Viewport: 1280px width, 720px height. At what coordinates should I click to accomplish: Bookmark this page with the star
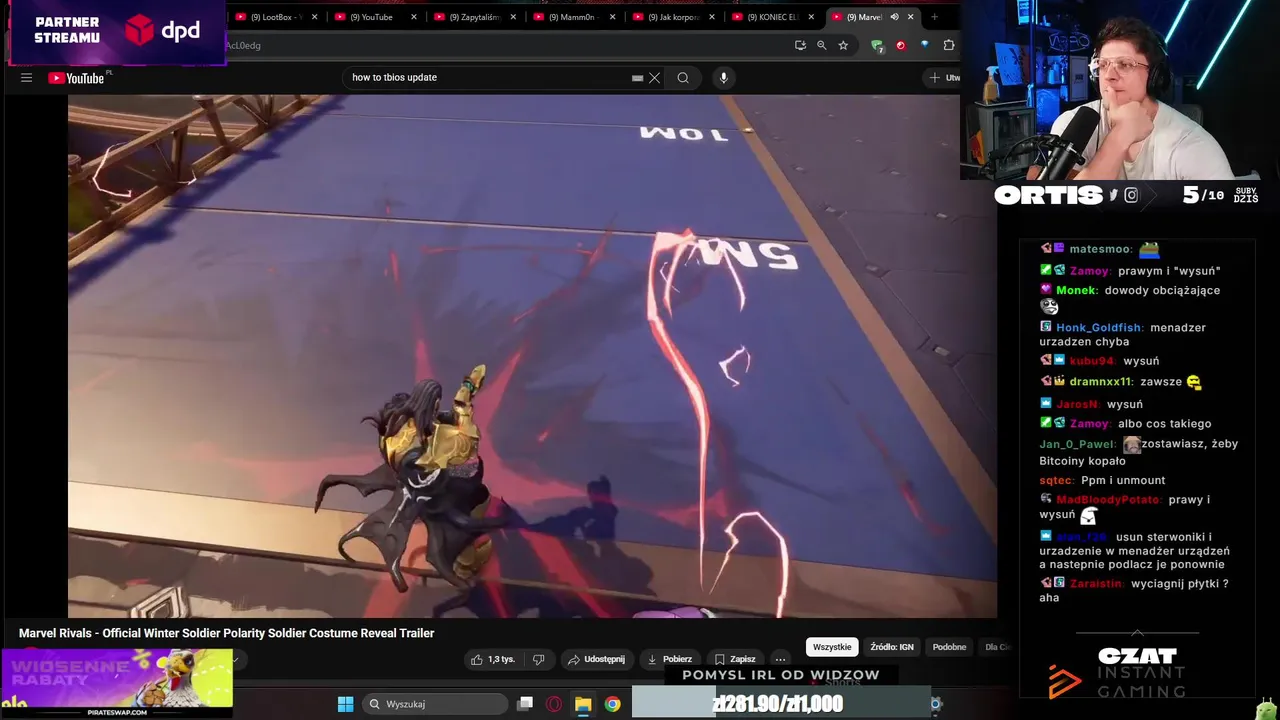click(x=843, y=45)
